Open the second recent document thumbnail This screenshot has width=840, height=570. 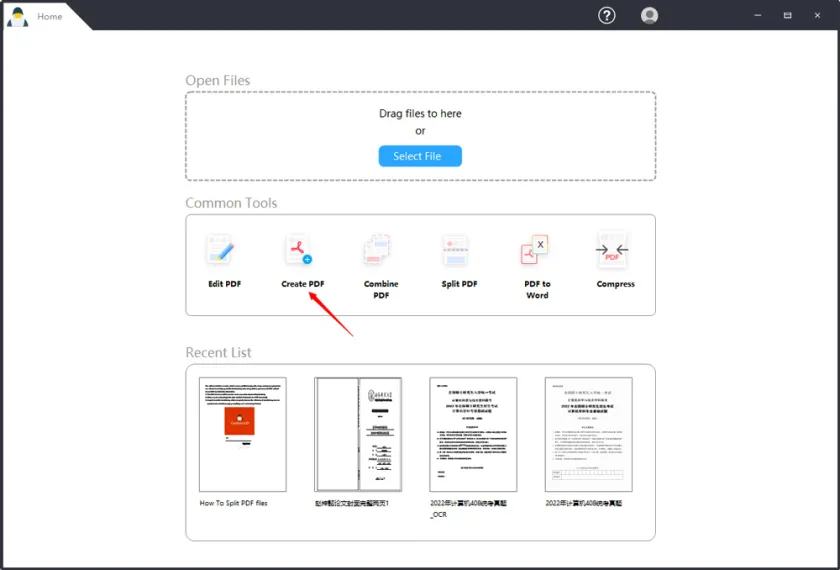coord(358,434)
